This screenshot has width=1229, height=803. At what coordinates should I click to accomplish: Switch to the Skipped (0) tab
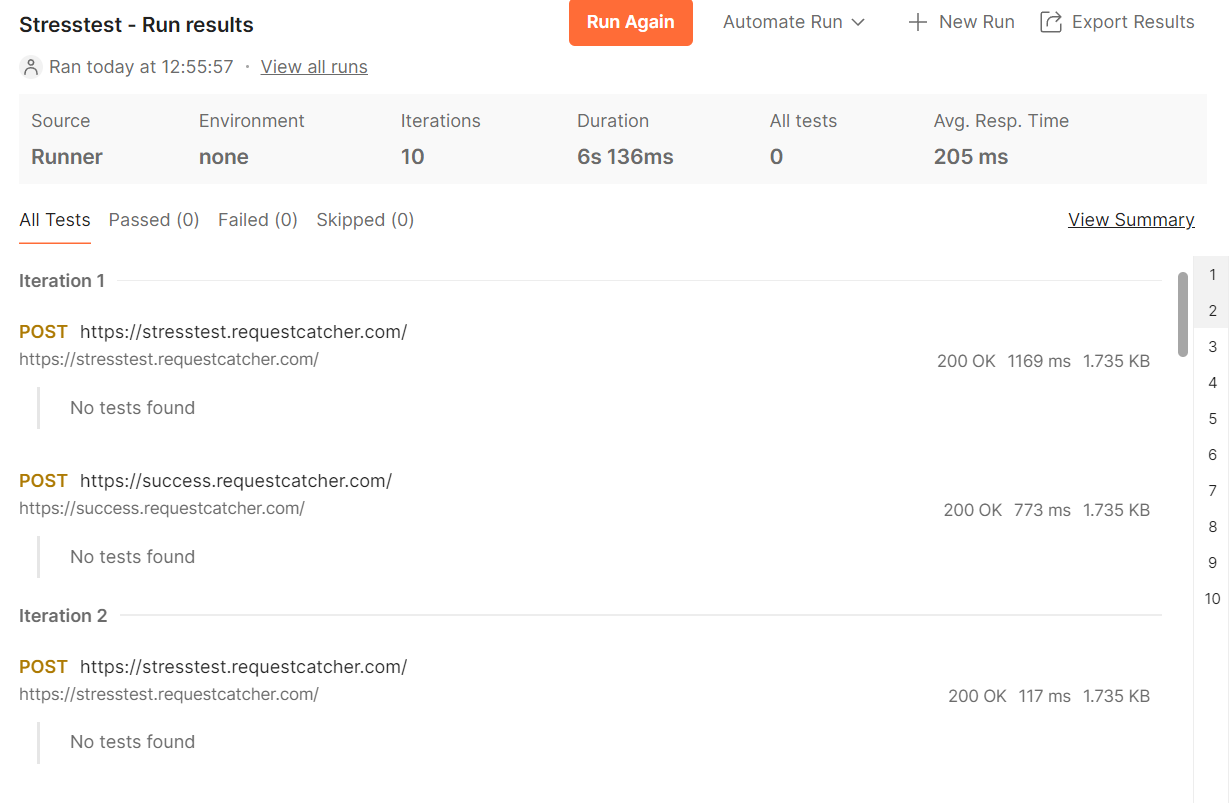[x=365, y=220]
